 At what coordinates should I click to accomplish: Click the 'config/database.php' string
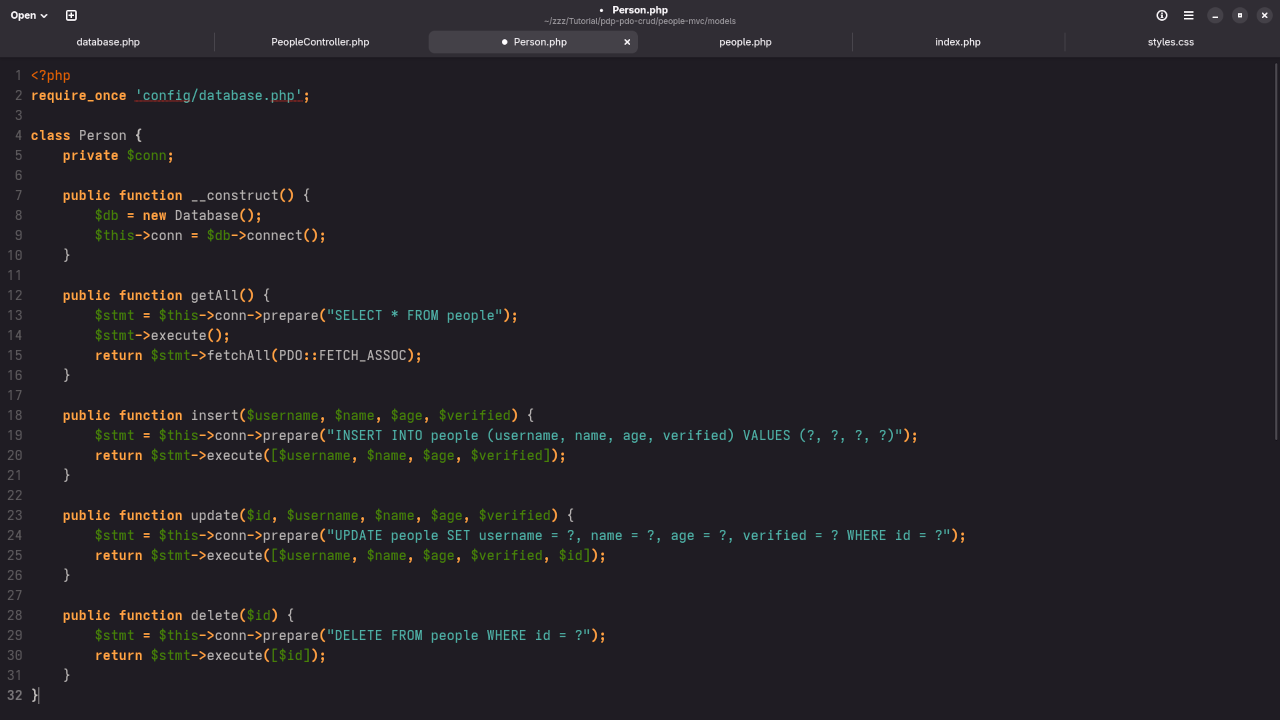(x=219, y=95)
